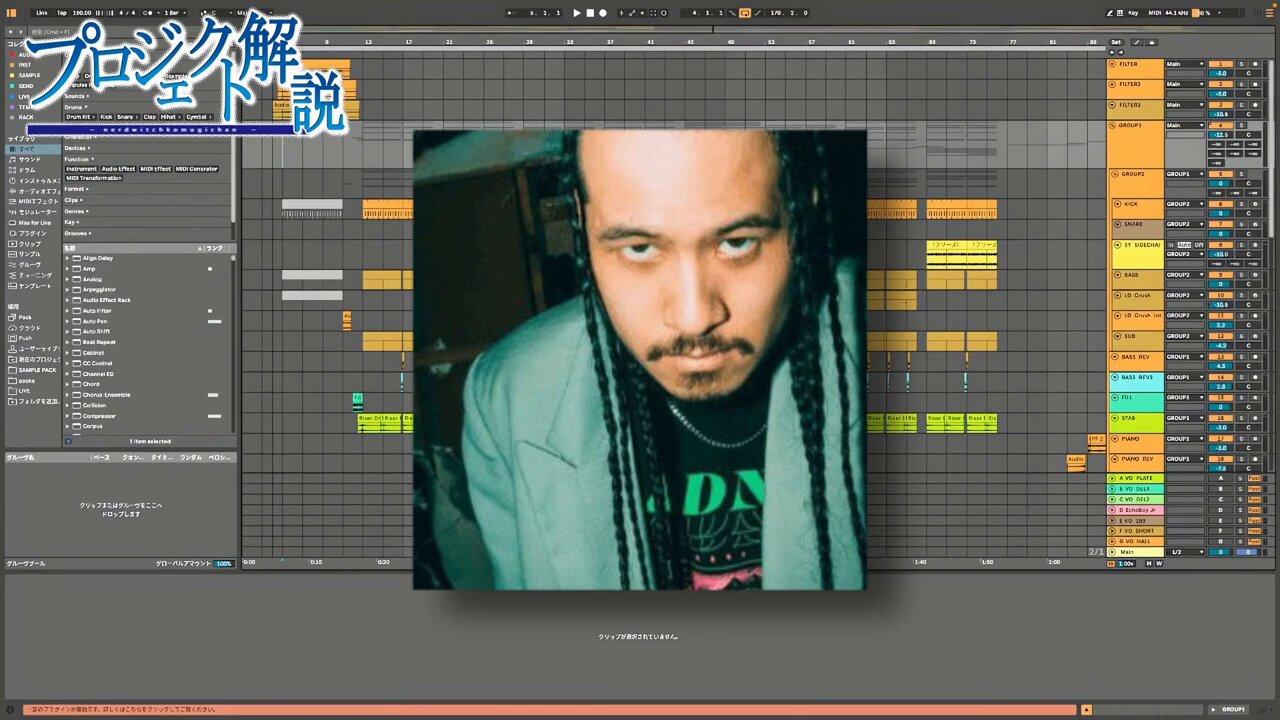This screenshot has height=720, width=1280.
Task: Click the Set locator button
Action: 1116,42
